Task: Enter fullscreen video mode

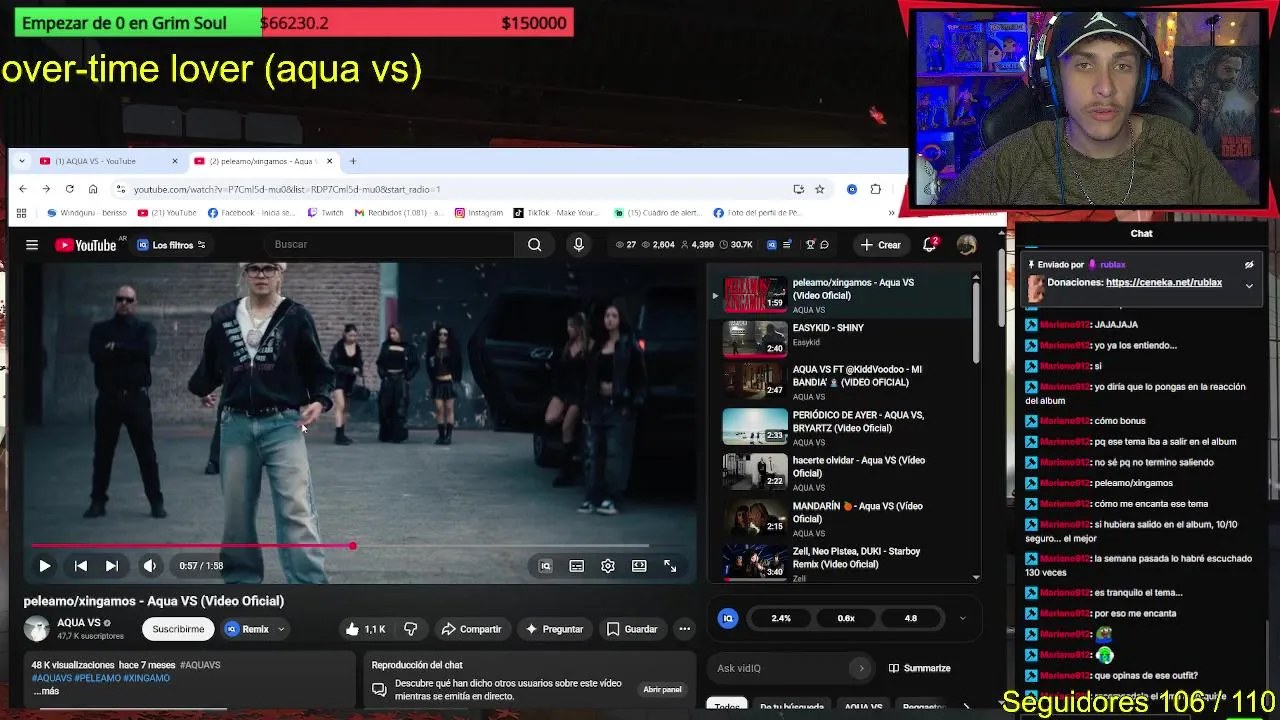Action: coord(670,566)
